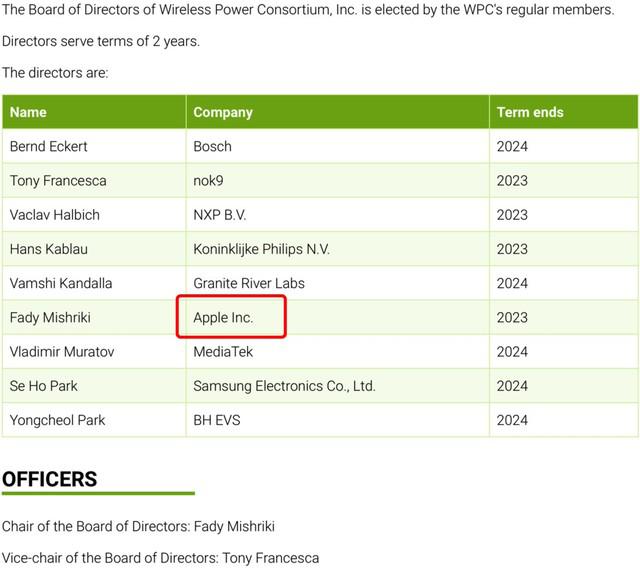Select the Vaclav Halbich cell

click(x=94, y=215)
